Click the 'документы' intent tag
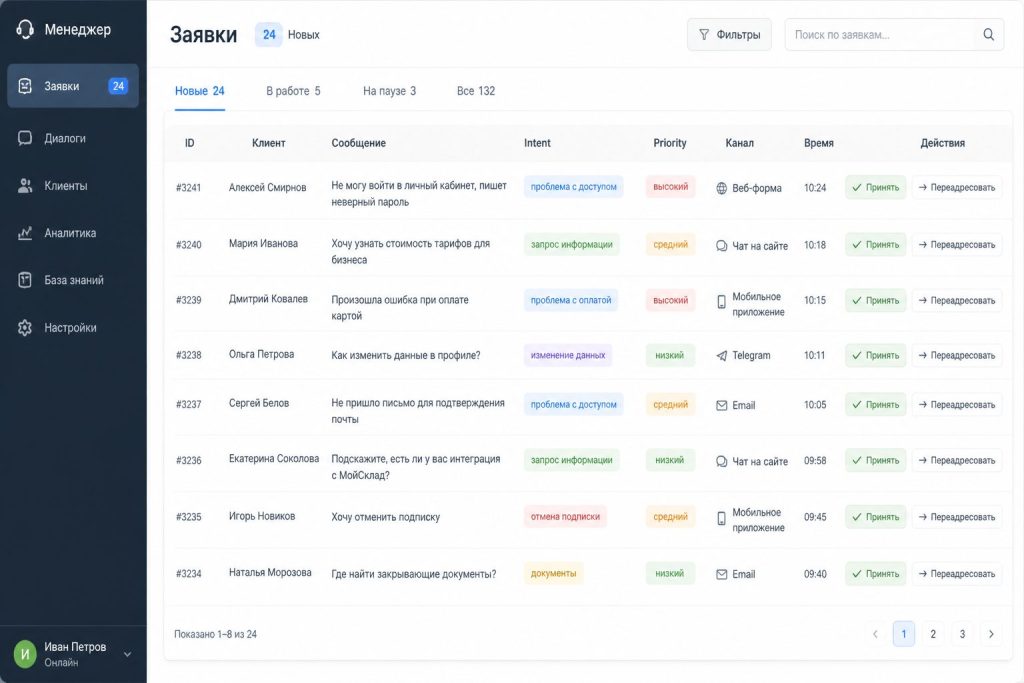1024x683 pixels. click(x=553, y=573)
